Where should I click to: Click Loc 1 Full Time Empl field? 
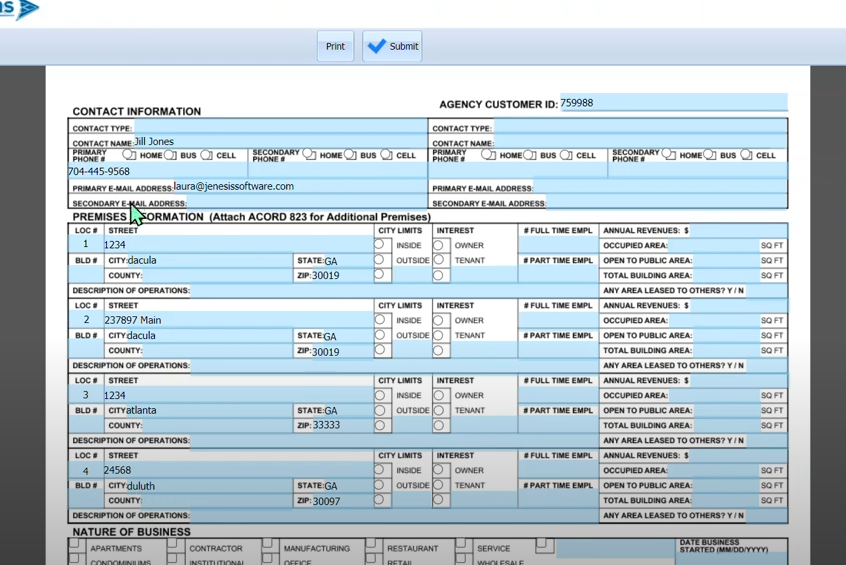coord(558,246)
